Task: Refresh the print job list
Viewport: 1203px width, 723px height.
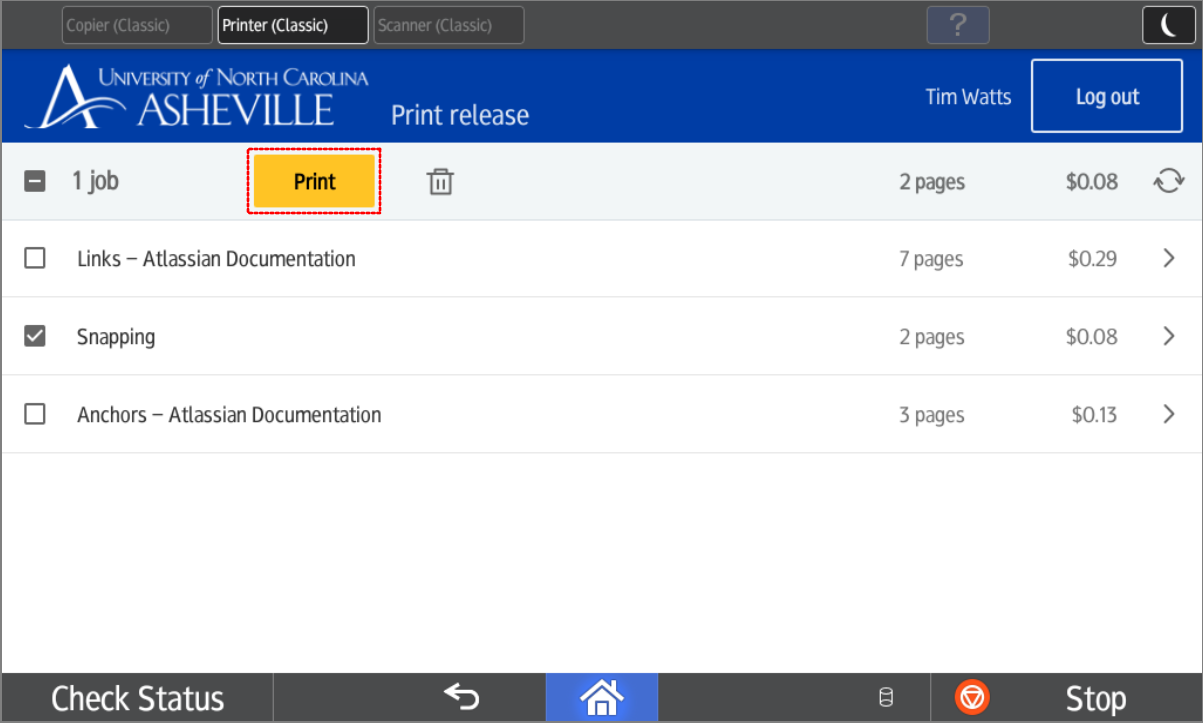Action: pos(1168,182)
